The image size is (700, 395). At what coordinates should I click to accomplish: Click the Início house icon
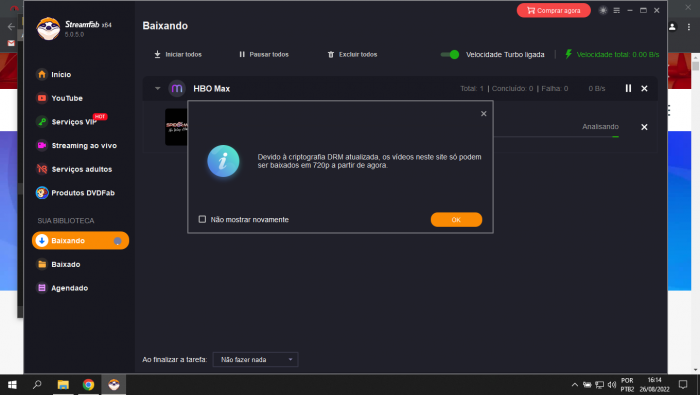(x=42, y=74)
